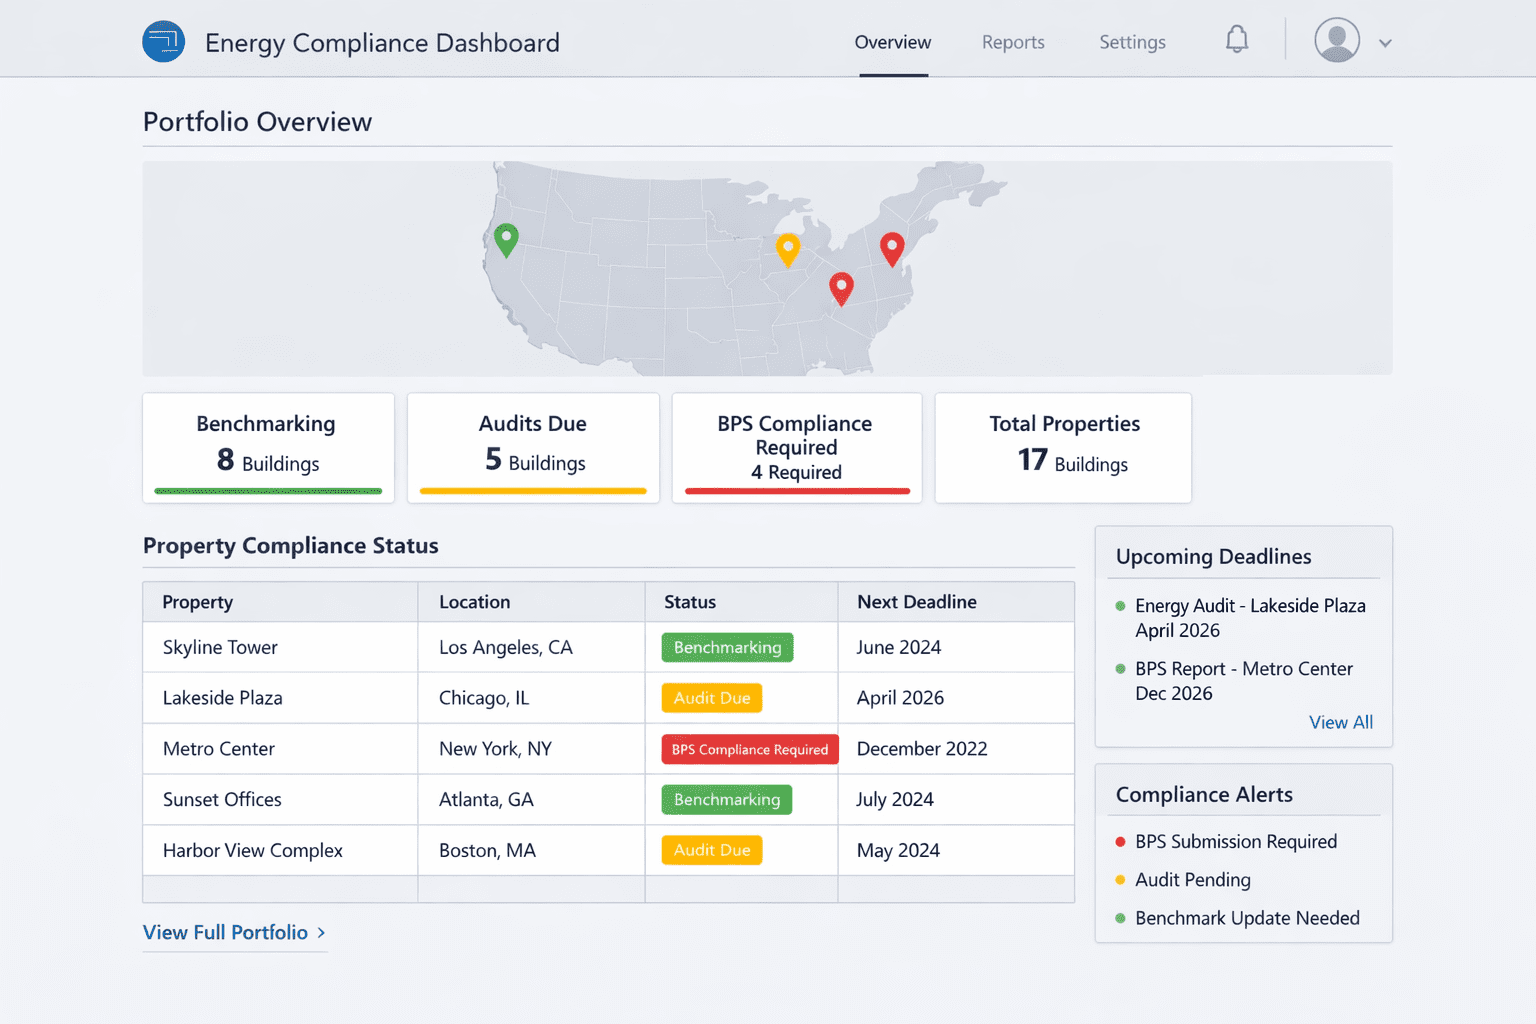
Task: Click View All in Upcoming Deadlines
Action: click(x=1340, y=722)
